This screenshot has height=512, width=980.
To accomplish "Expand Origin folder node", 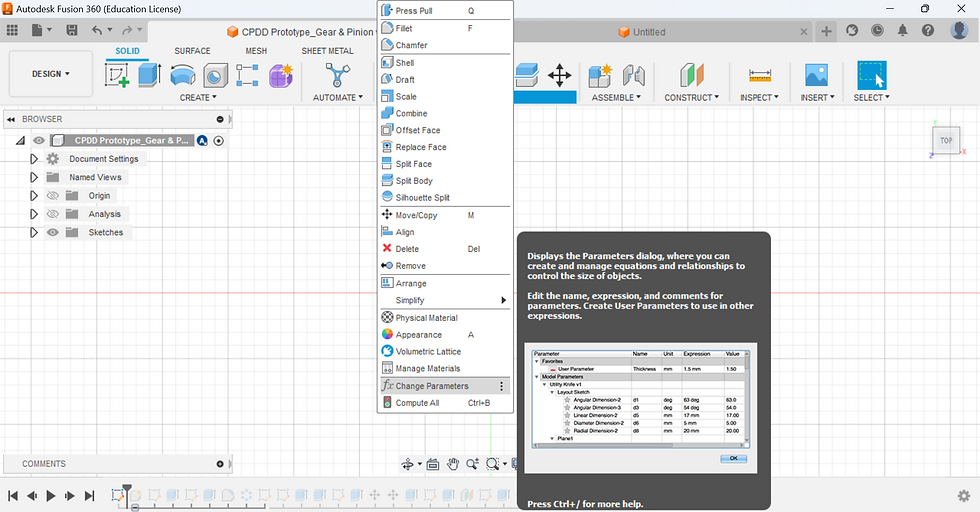I will [34, 196].
